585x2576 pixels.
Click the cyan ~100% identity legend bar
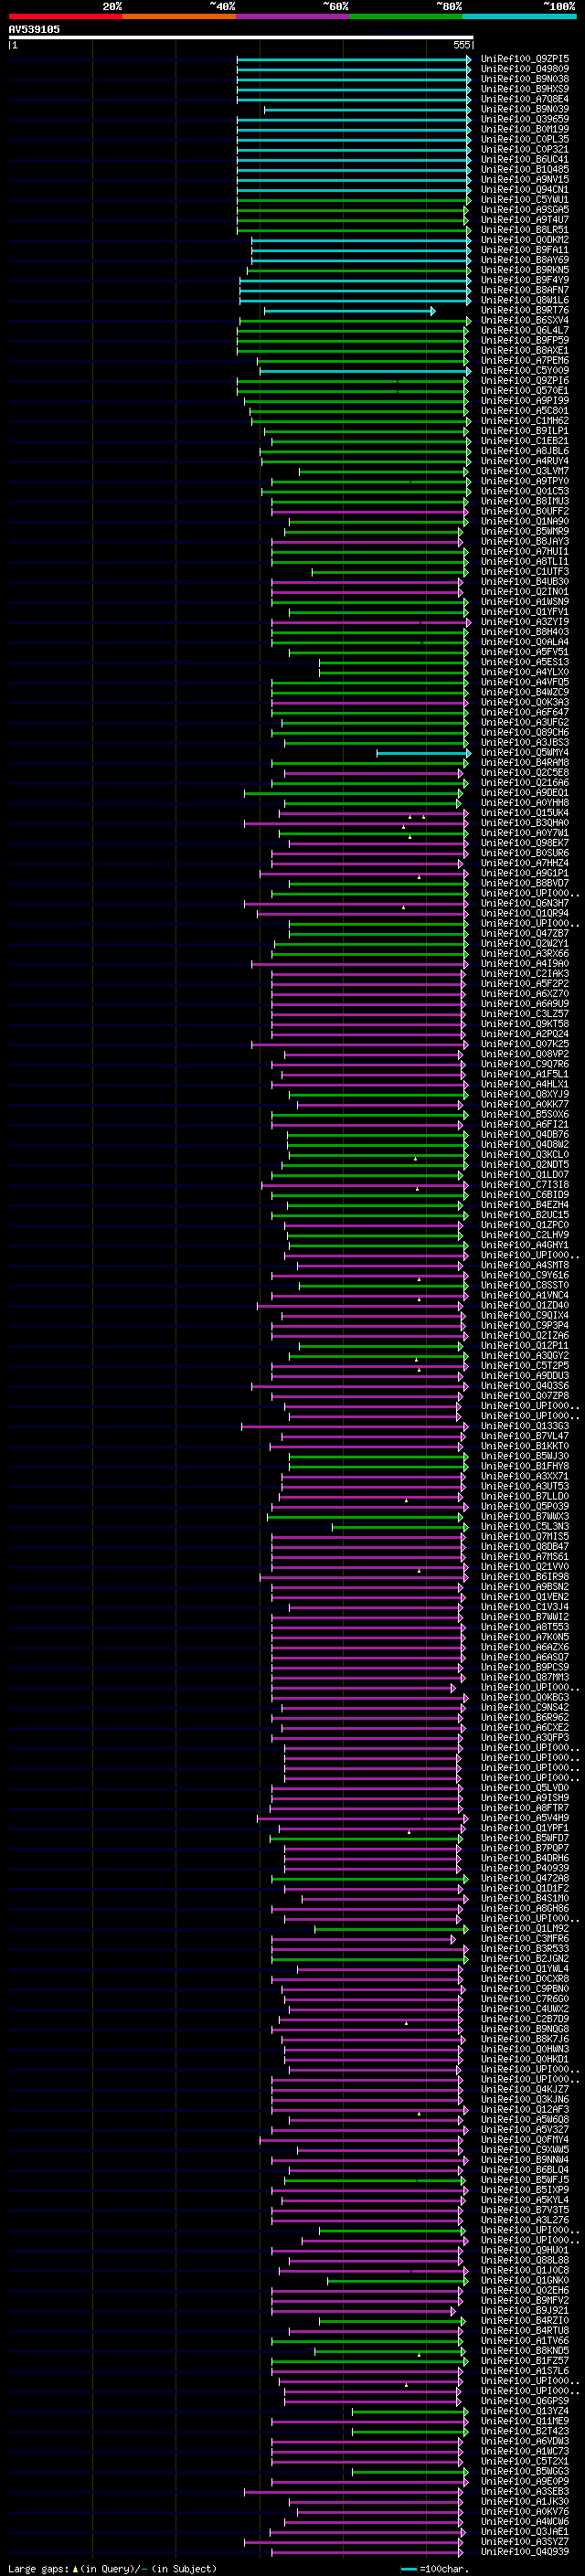[x=519, y=16]
